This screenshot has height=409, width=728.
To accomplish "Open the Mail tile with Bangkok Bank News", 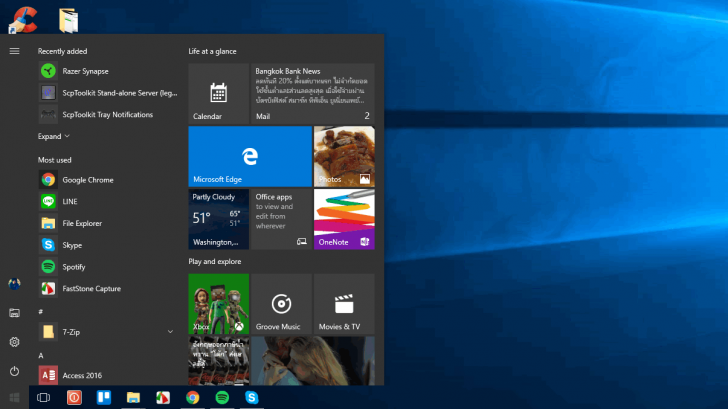I will (313, 94).
